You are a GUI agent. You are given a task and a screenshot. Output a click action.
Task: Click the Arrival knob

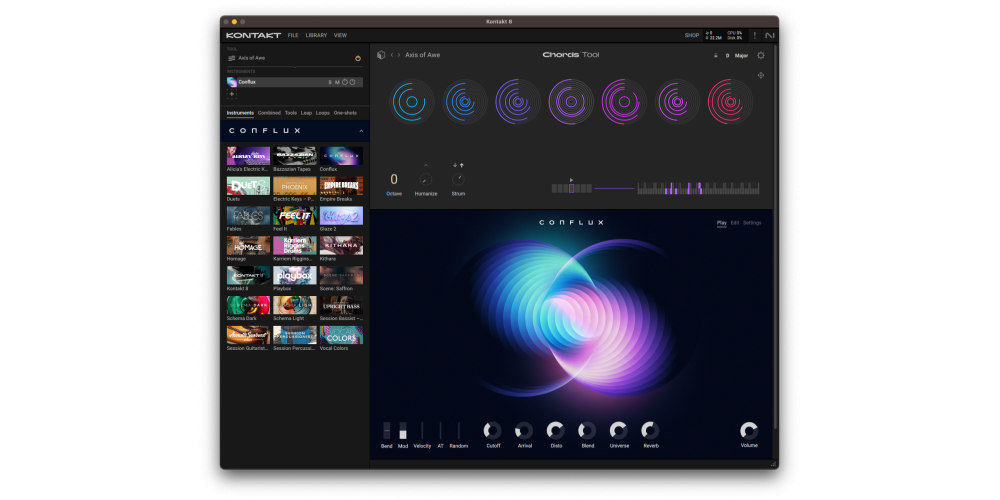524,430
